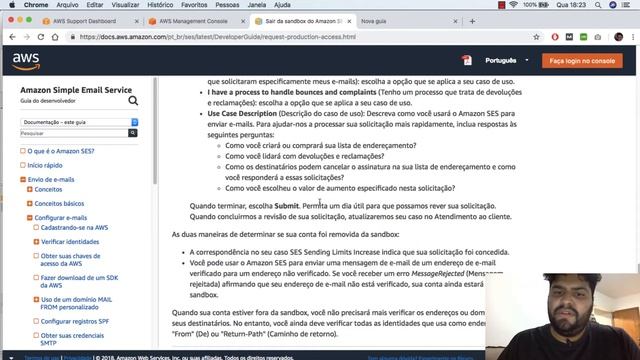This screenshot has height=360, width=640.
Task: Open the 'Documentação - este guia' dropdown
Action: 79,122
